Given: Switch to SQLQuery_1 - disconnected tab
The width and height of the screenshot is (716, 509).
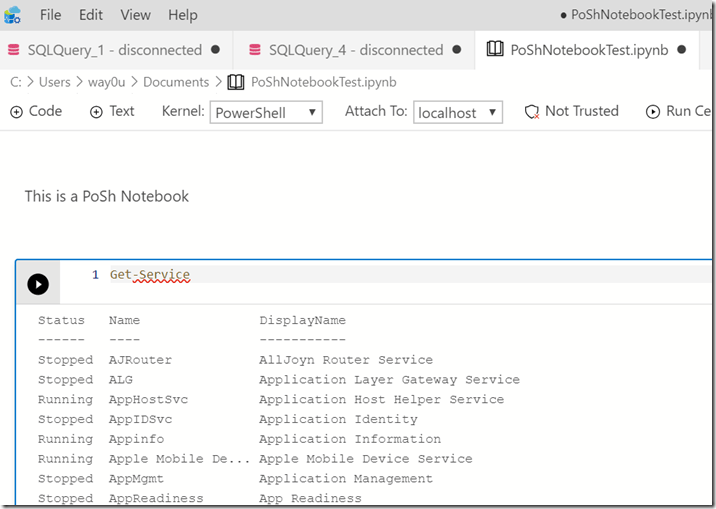Looking at the screenshot, I should [x=115, y=50].
